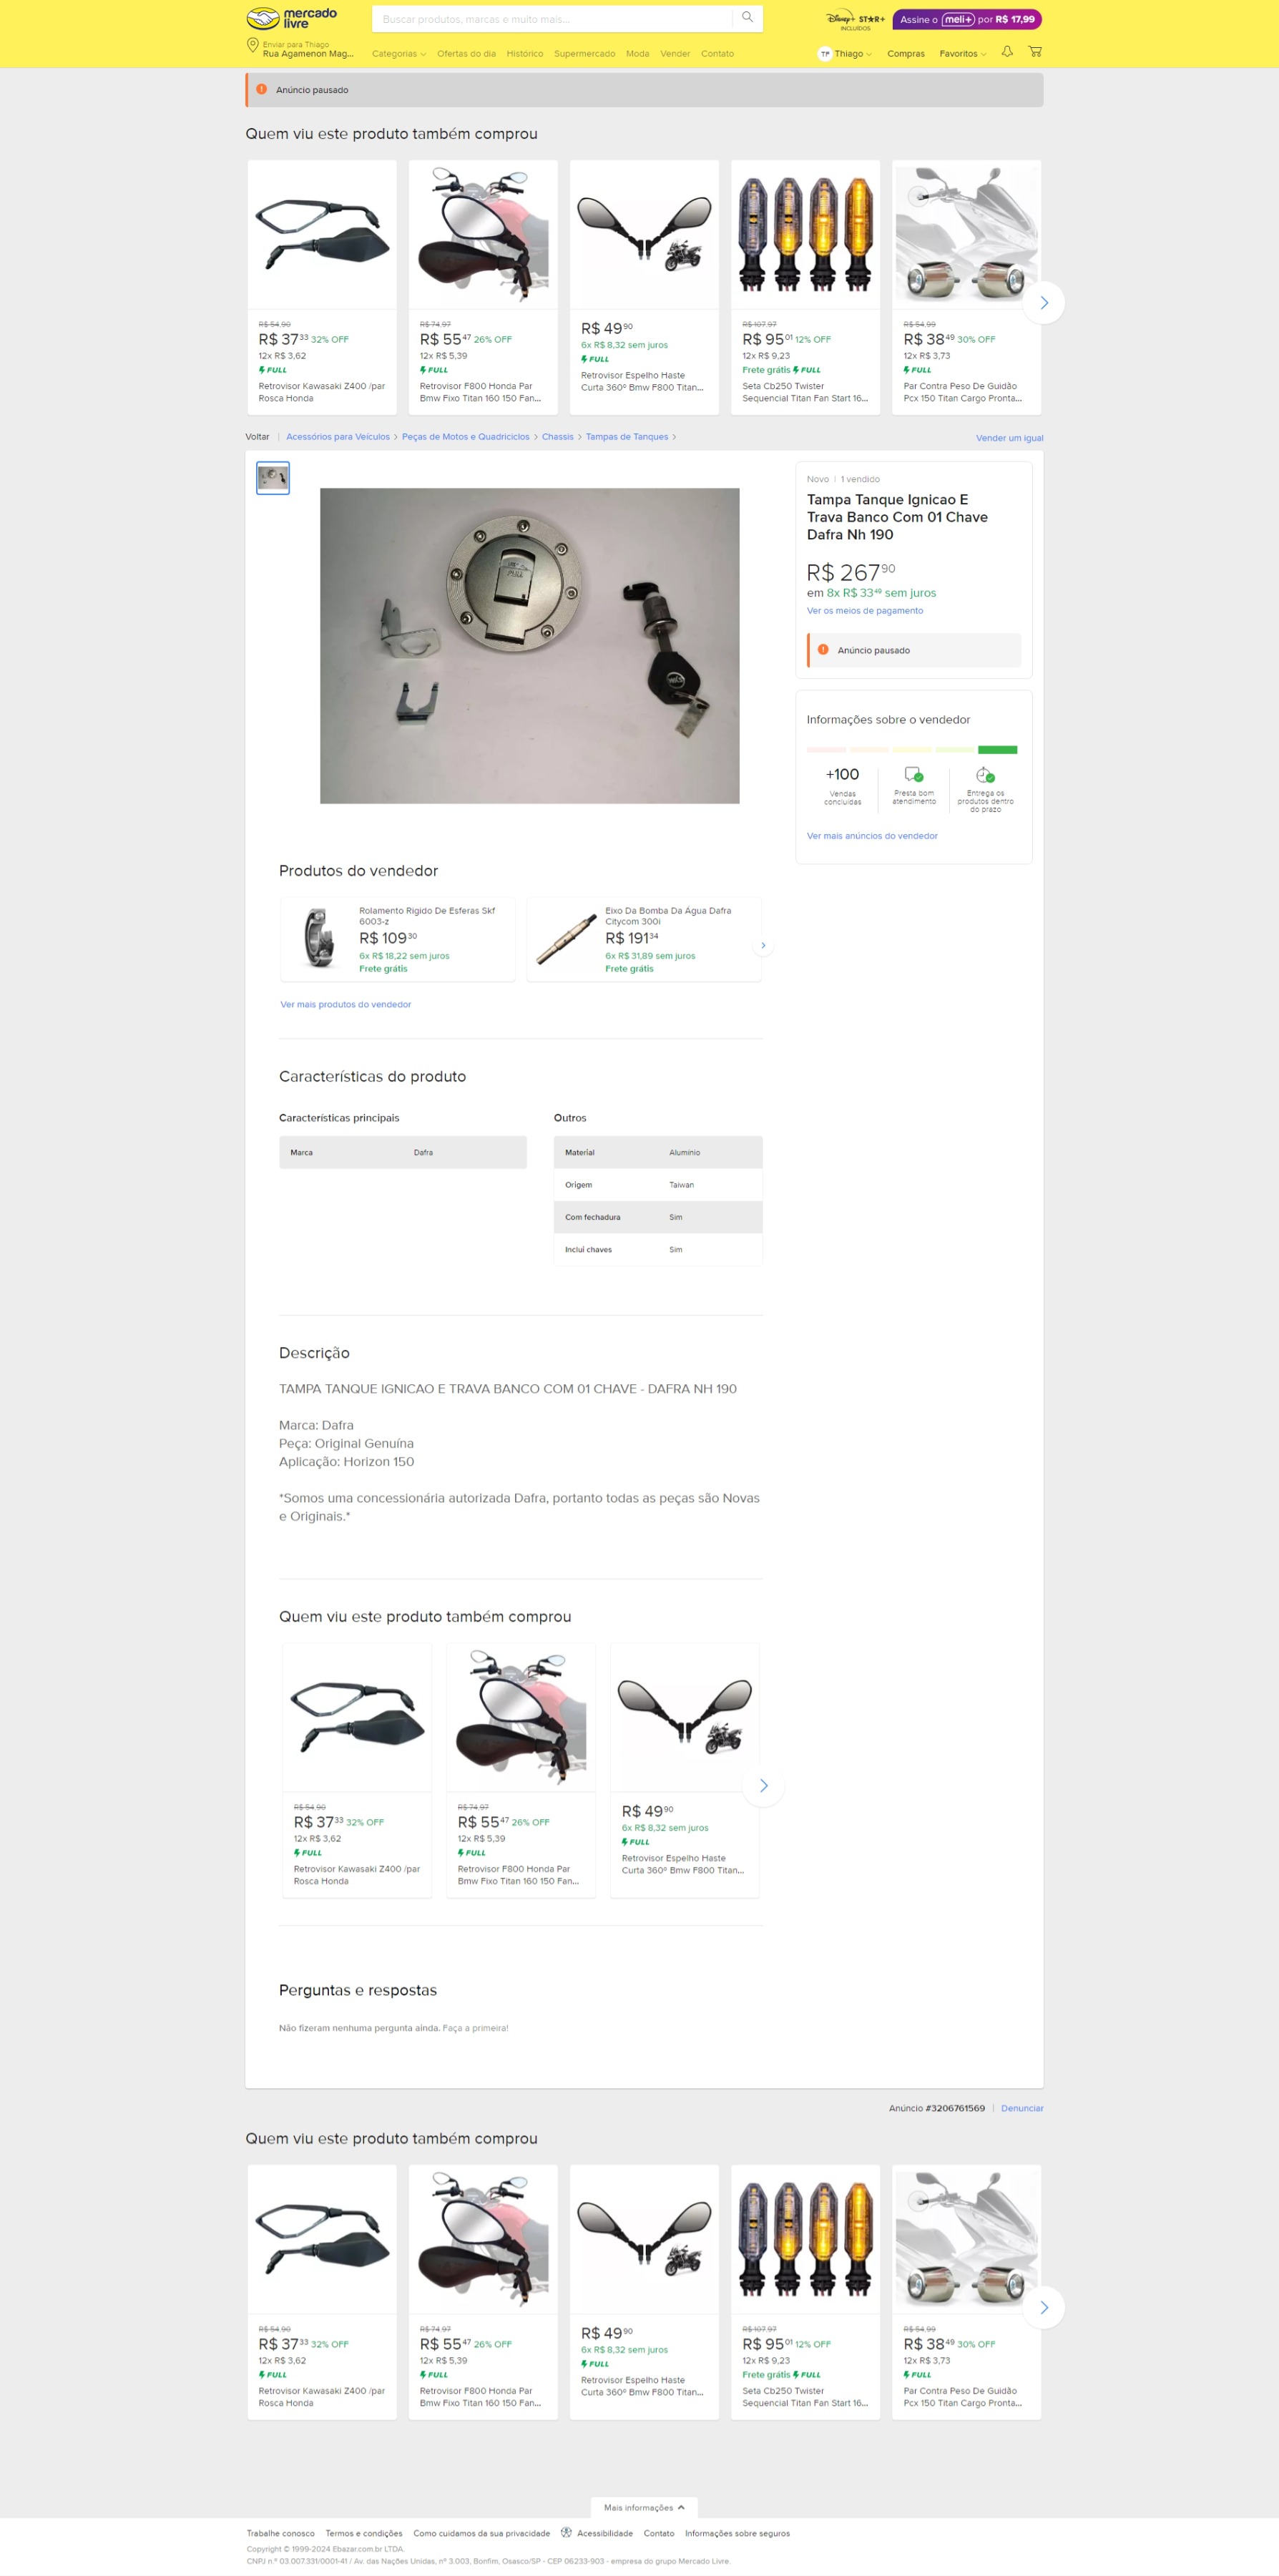Expand the Favoritos dropdown

tap(962, 54)
